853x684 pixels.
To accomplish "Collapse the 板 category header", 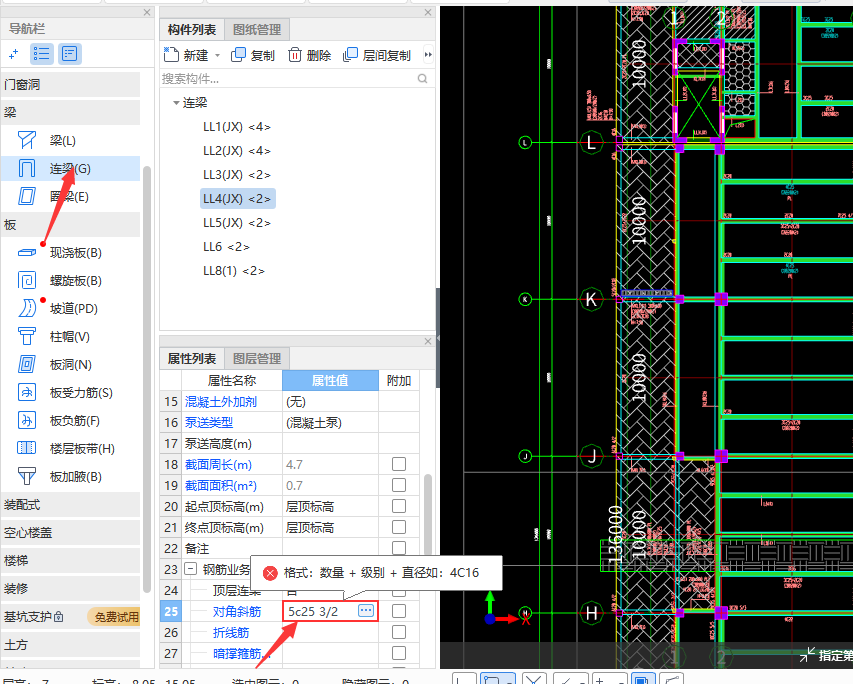I will click(x=71, y=225).
